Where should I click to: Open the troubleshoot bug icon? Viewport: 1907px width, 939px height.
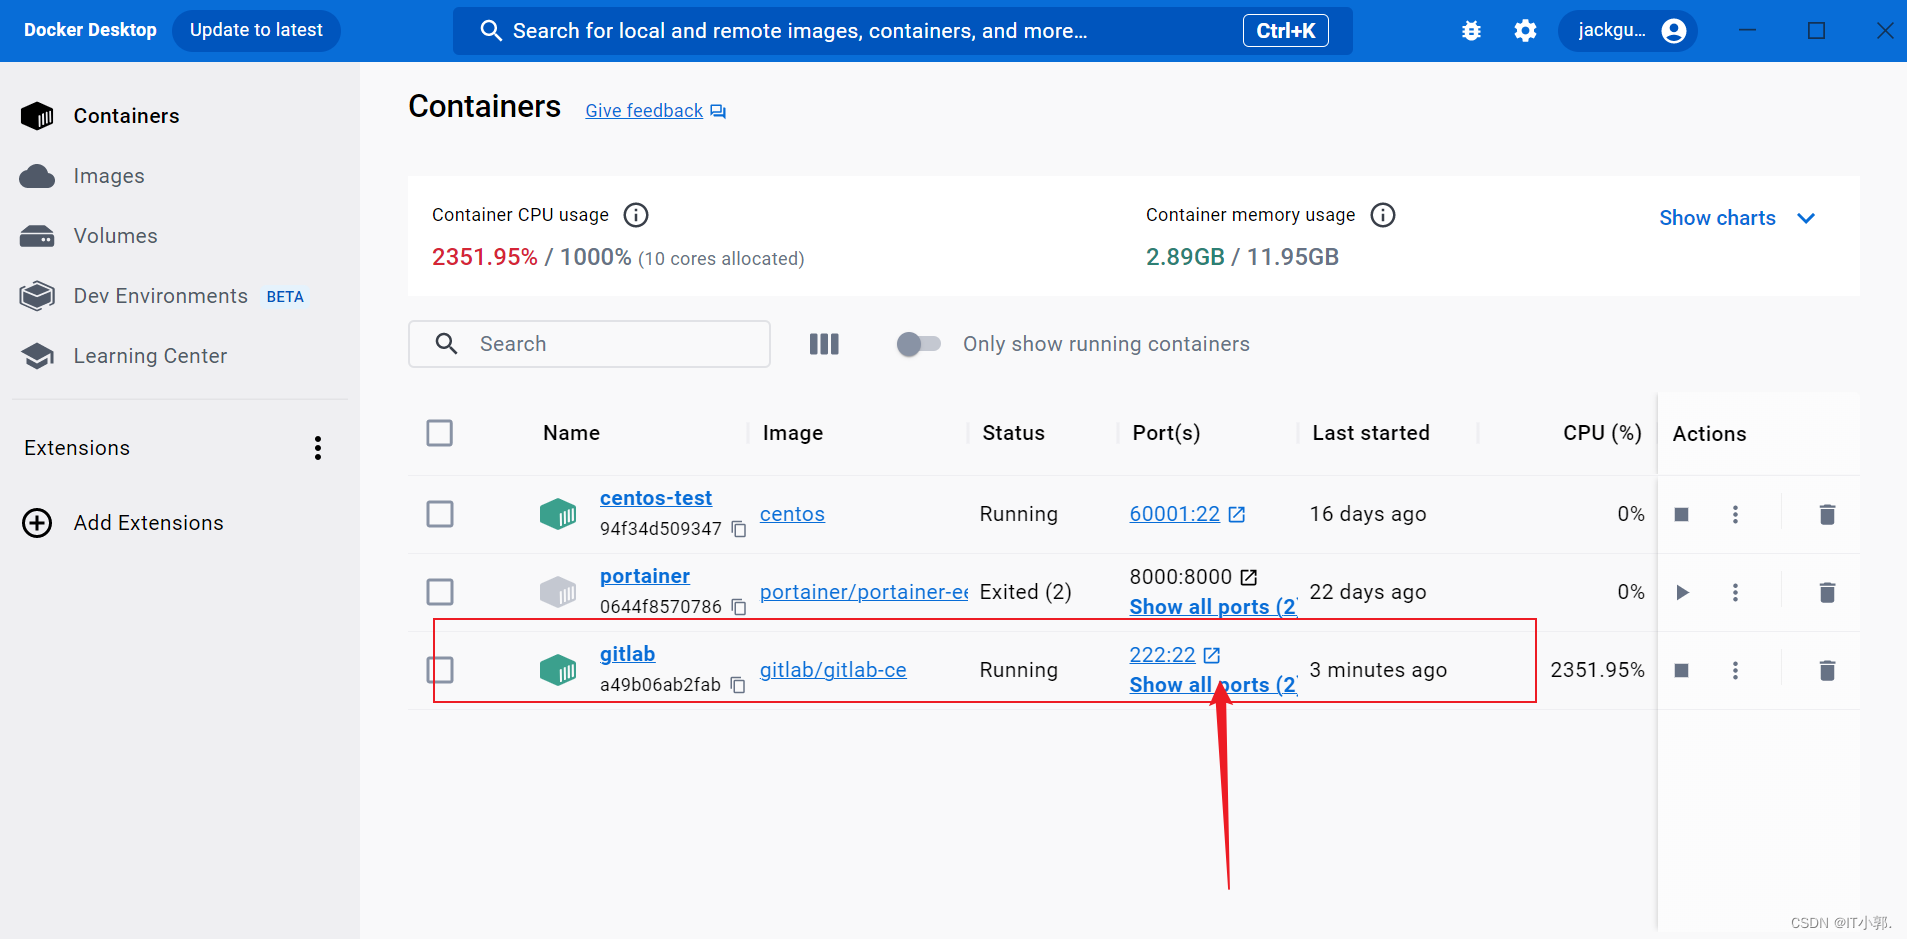(1471, 31)
